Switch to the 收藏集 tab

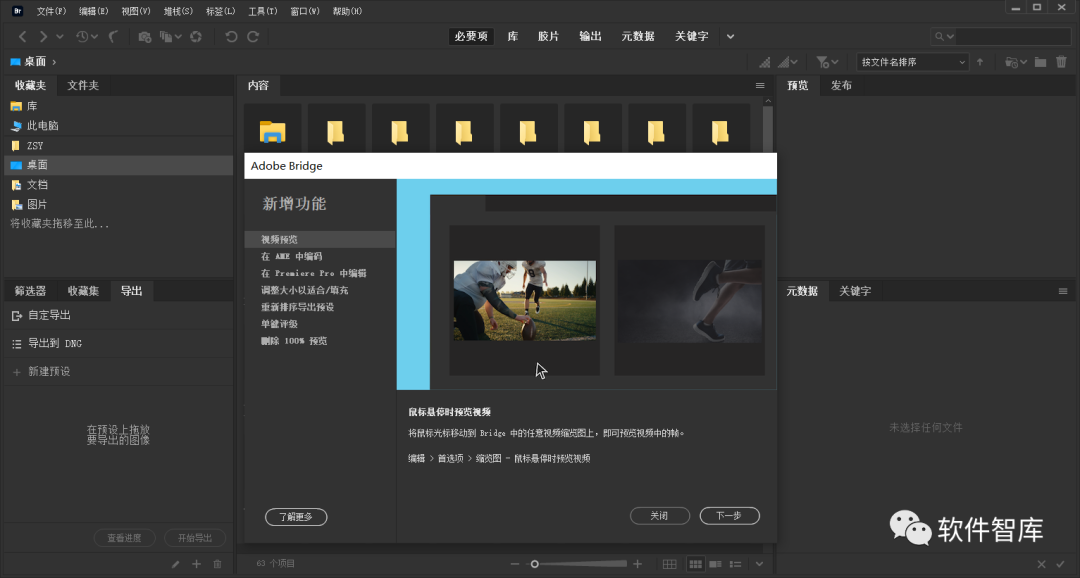(x=83, y=291)
